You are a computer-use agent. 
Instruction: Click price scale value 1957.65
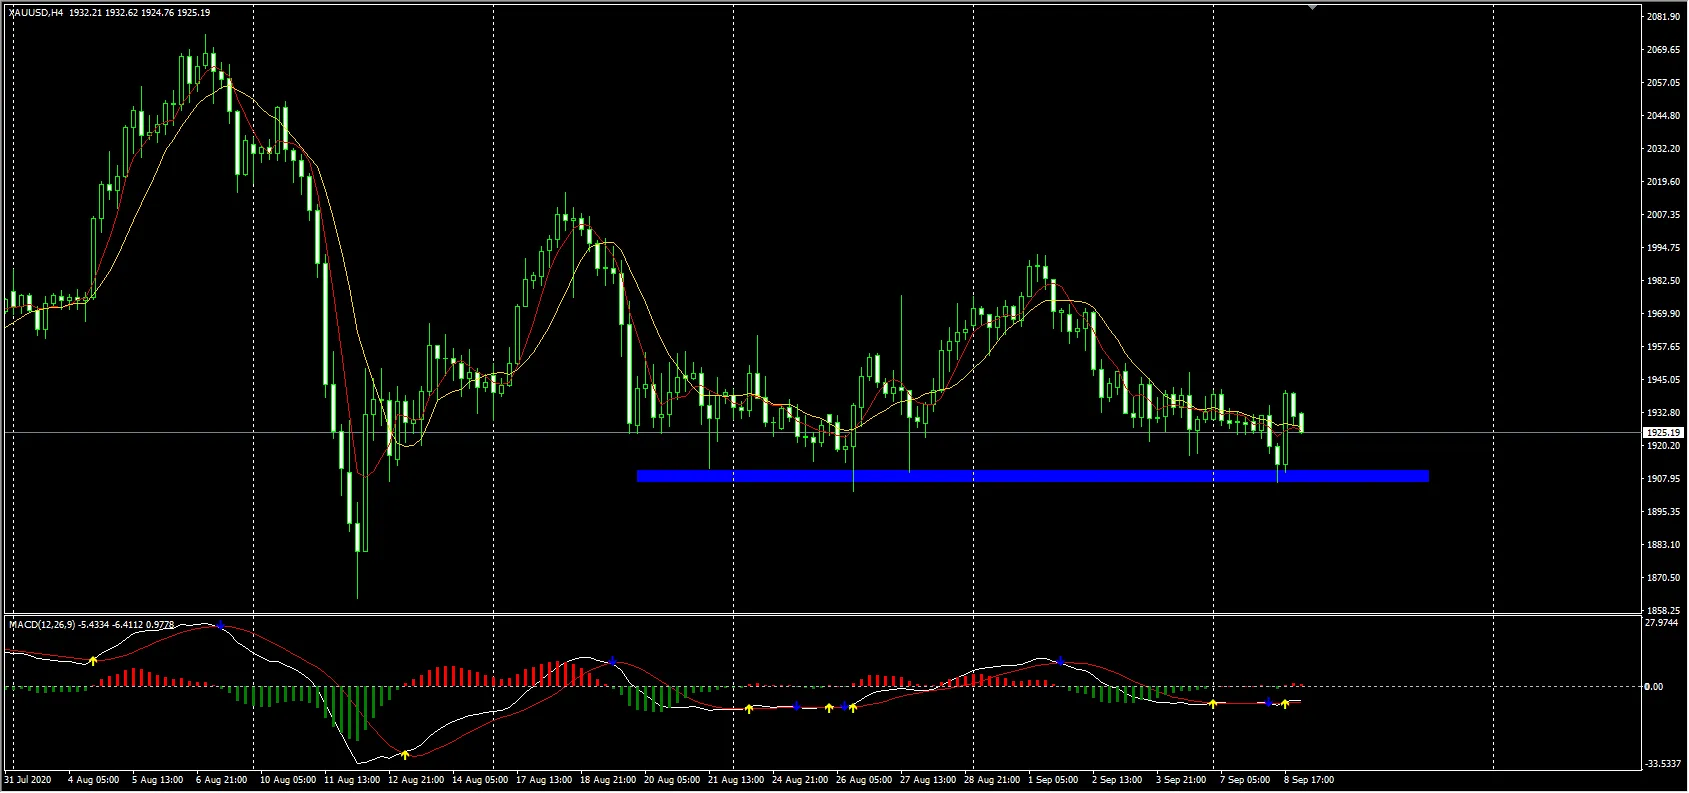(x=1663, y=347)
